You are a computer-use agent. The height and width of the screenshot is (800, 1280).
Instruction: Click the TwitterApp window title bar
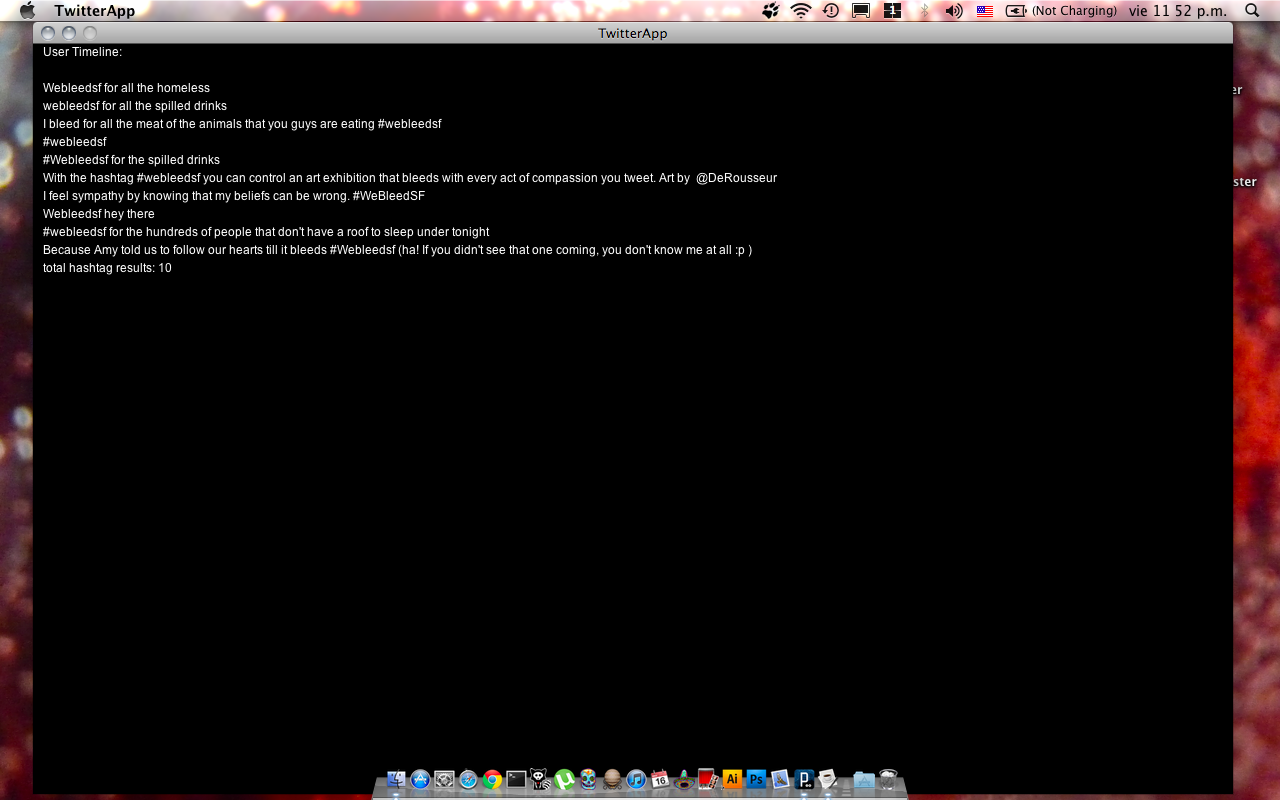[633, 33]
